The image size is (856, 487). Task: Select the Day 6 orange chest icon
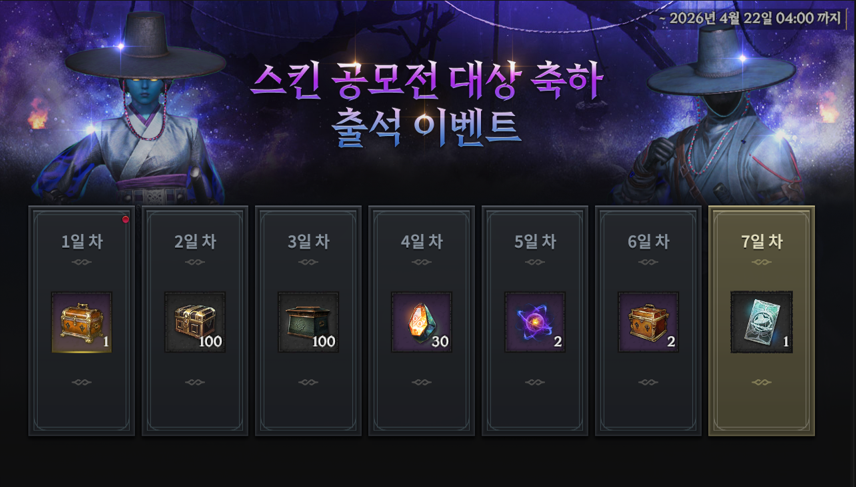648,322
